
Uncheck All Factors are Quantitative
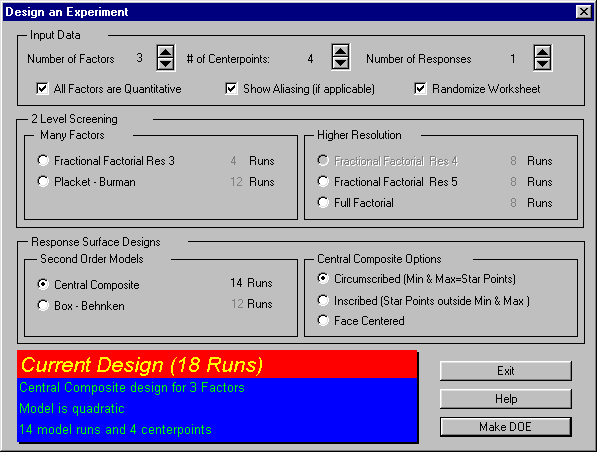42,89
